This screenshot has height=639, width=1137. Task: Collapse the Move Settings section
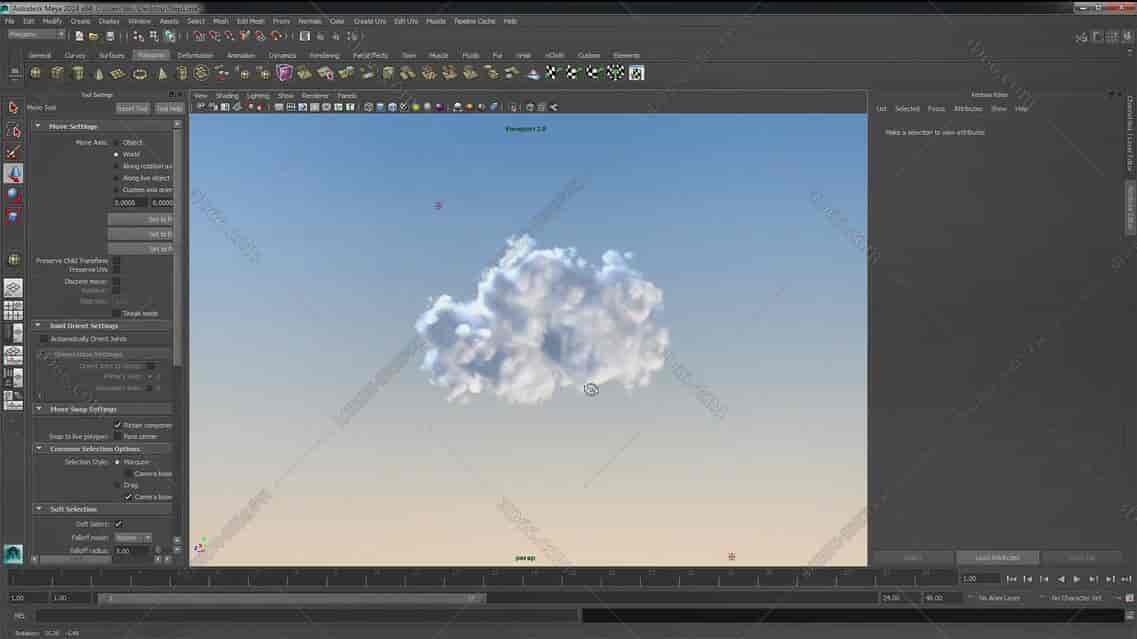(x=38, y=125)
